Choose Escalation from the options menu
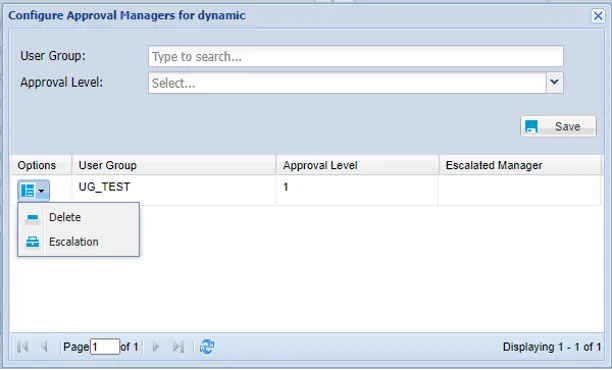Image resolution: width=612 pixels, height=370 pixels. coord(78,242)
